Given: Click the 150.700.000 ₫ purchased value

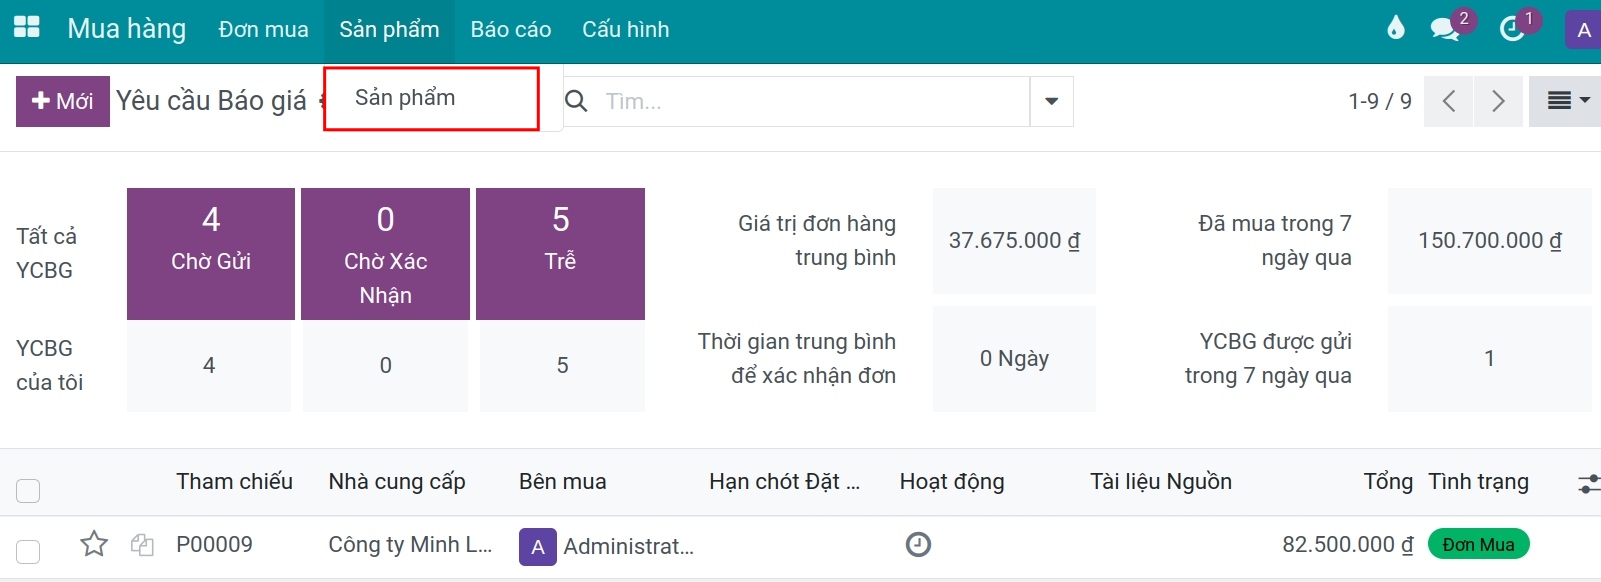Looking at the screenshot, I should tap(1490, 241).
